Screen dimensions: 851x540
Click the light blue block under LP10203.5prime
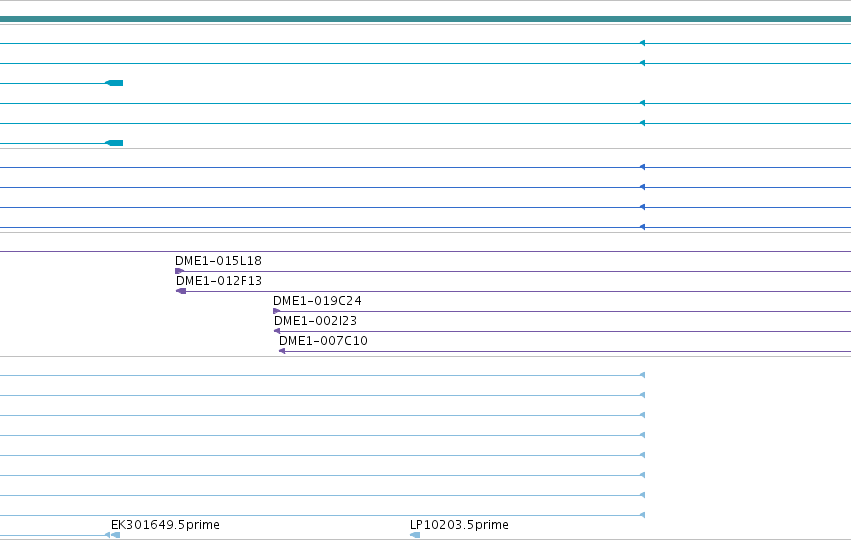pyautogui.click(x=415, y=535)
